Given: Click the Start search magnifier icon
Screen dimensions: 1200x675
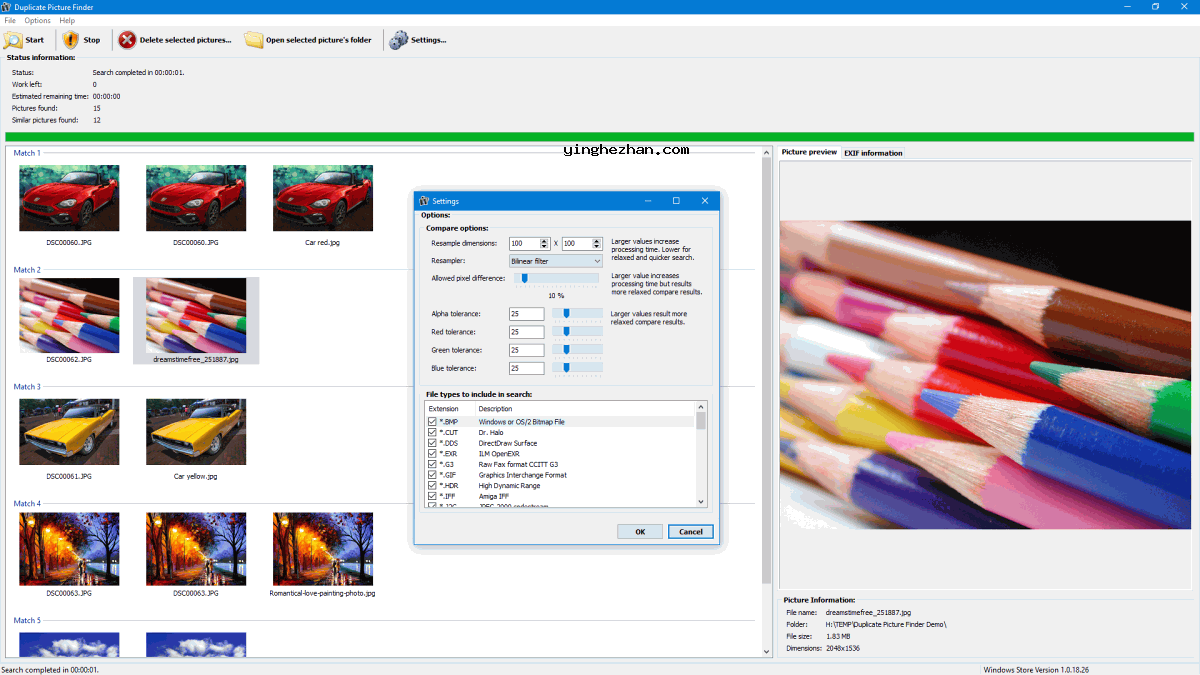Looking at the screenshot, I should 12,40.
